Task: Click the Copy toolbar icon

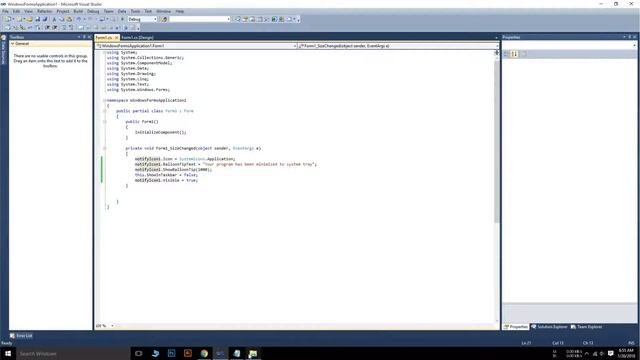Action: pos(62,19)
